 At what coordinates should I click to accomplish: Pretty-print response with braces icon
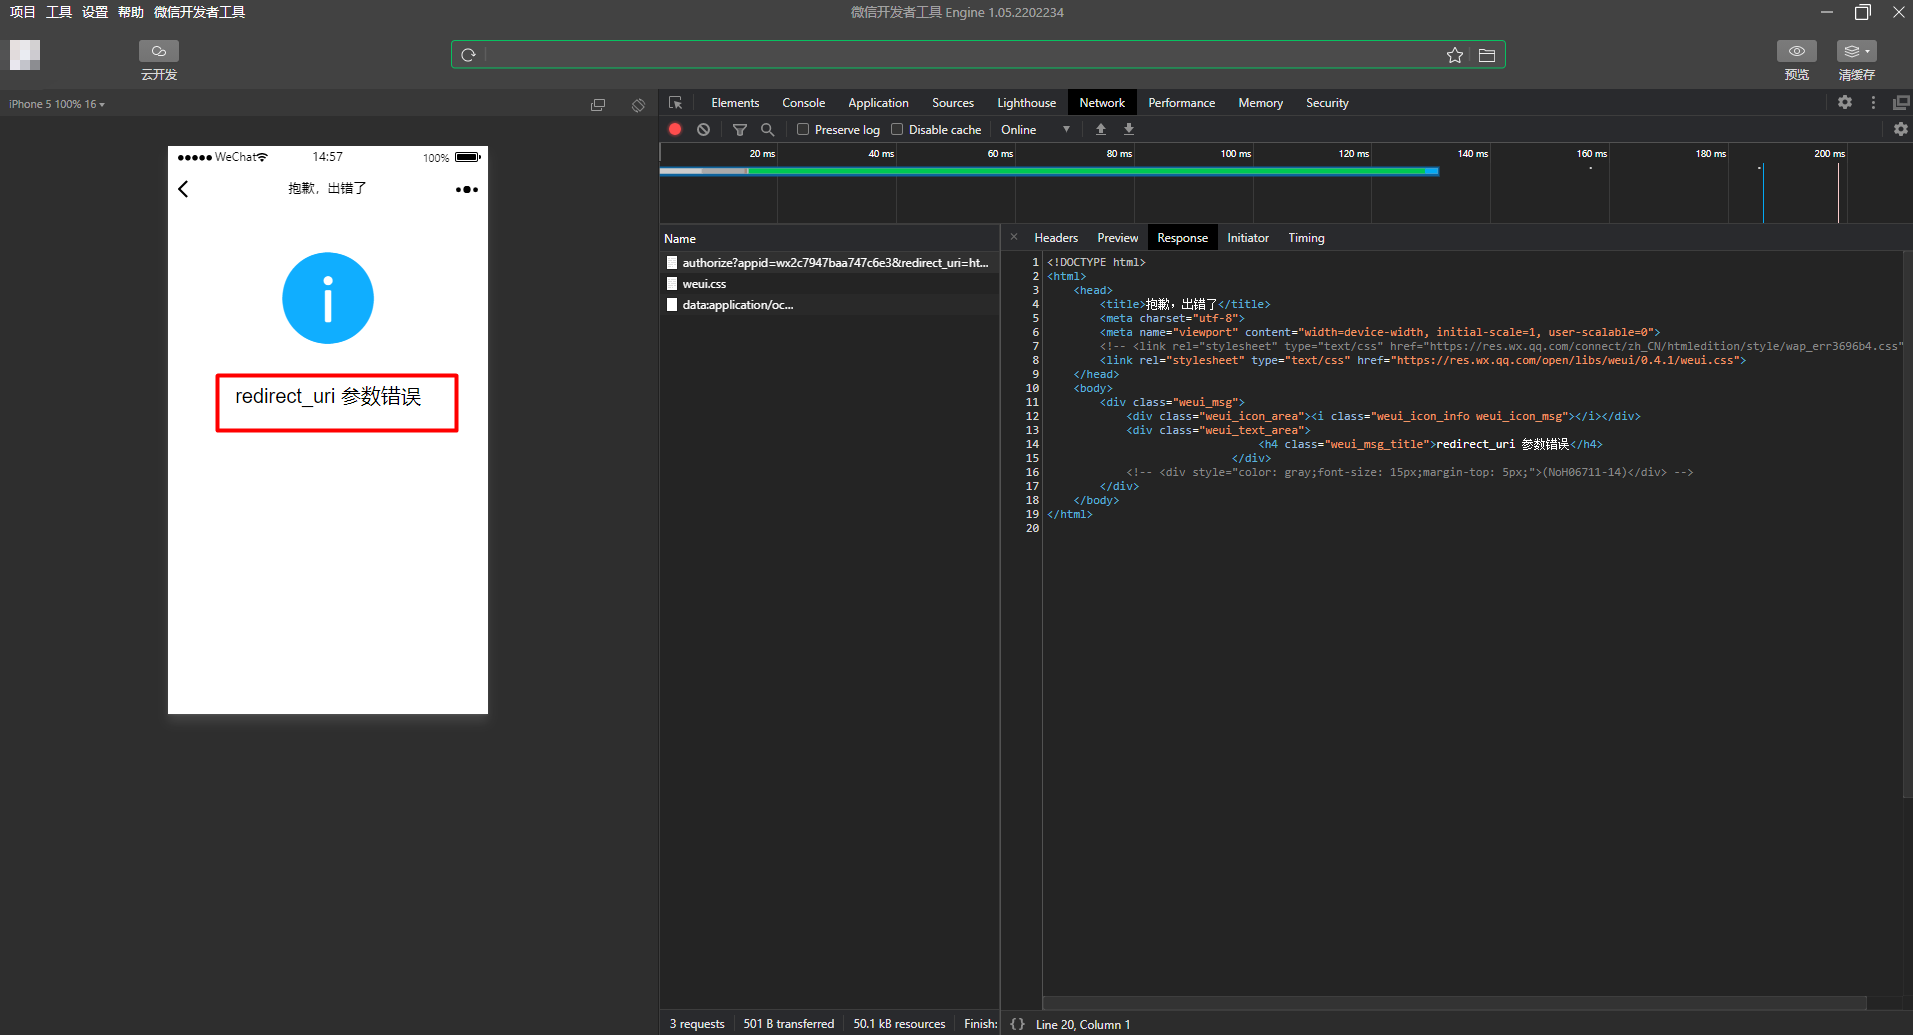point(1017,1024)
